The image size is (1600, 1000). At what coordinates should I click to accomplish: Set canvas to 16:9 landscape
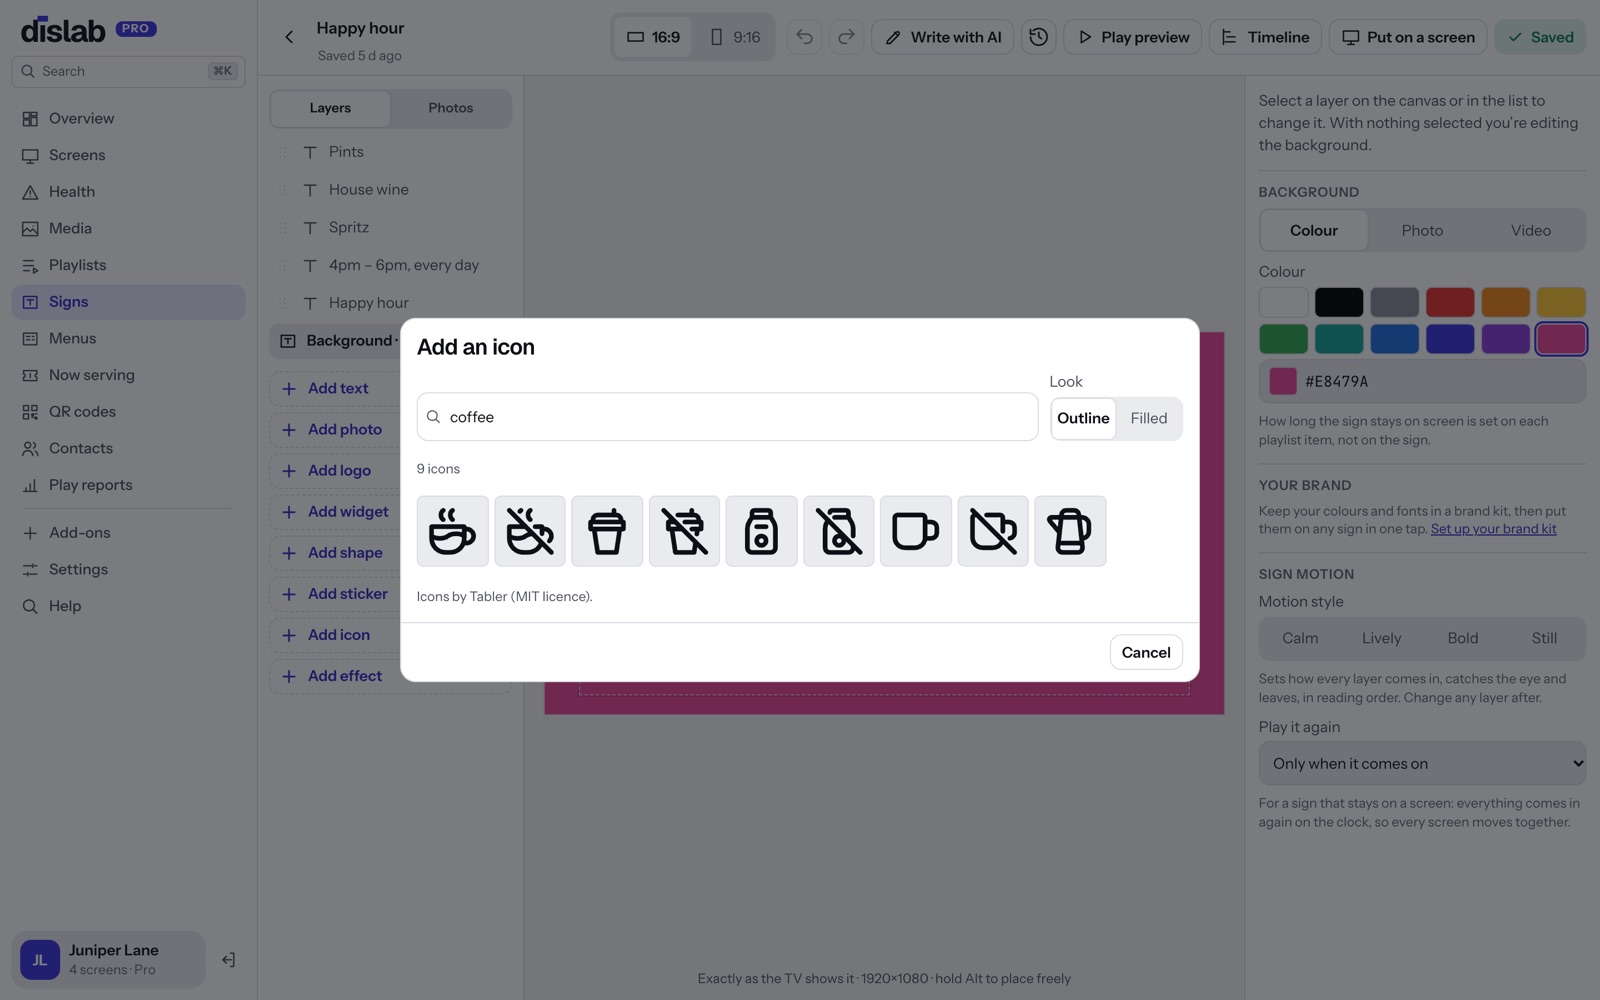653,37
